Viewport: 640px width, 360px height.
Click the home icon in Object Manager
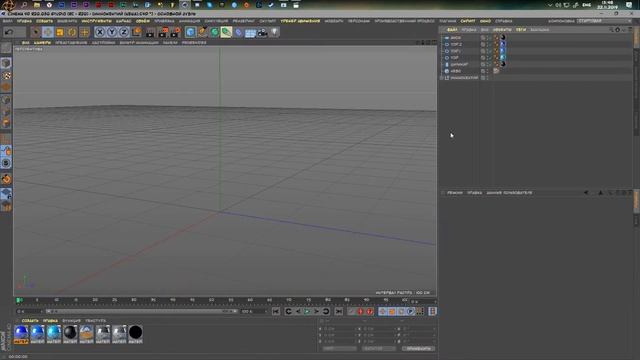point(618,30)
